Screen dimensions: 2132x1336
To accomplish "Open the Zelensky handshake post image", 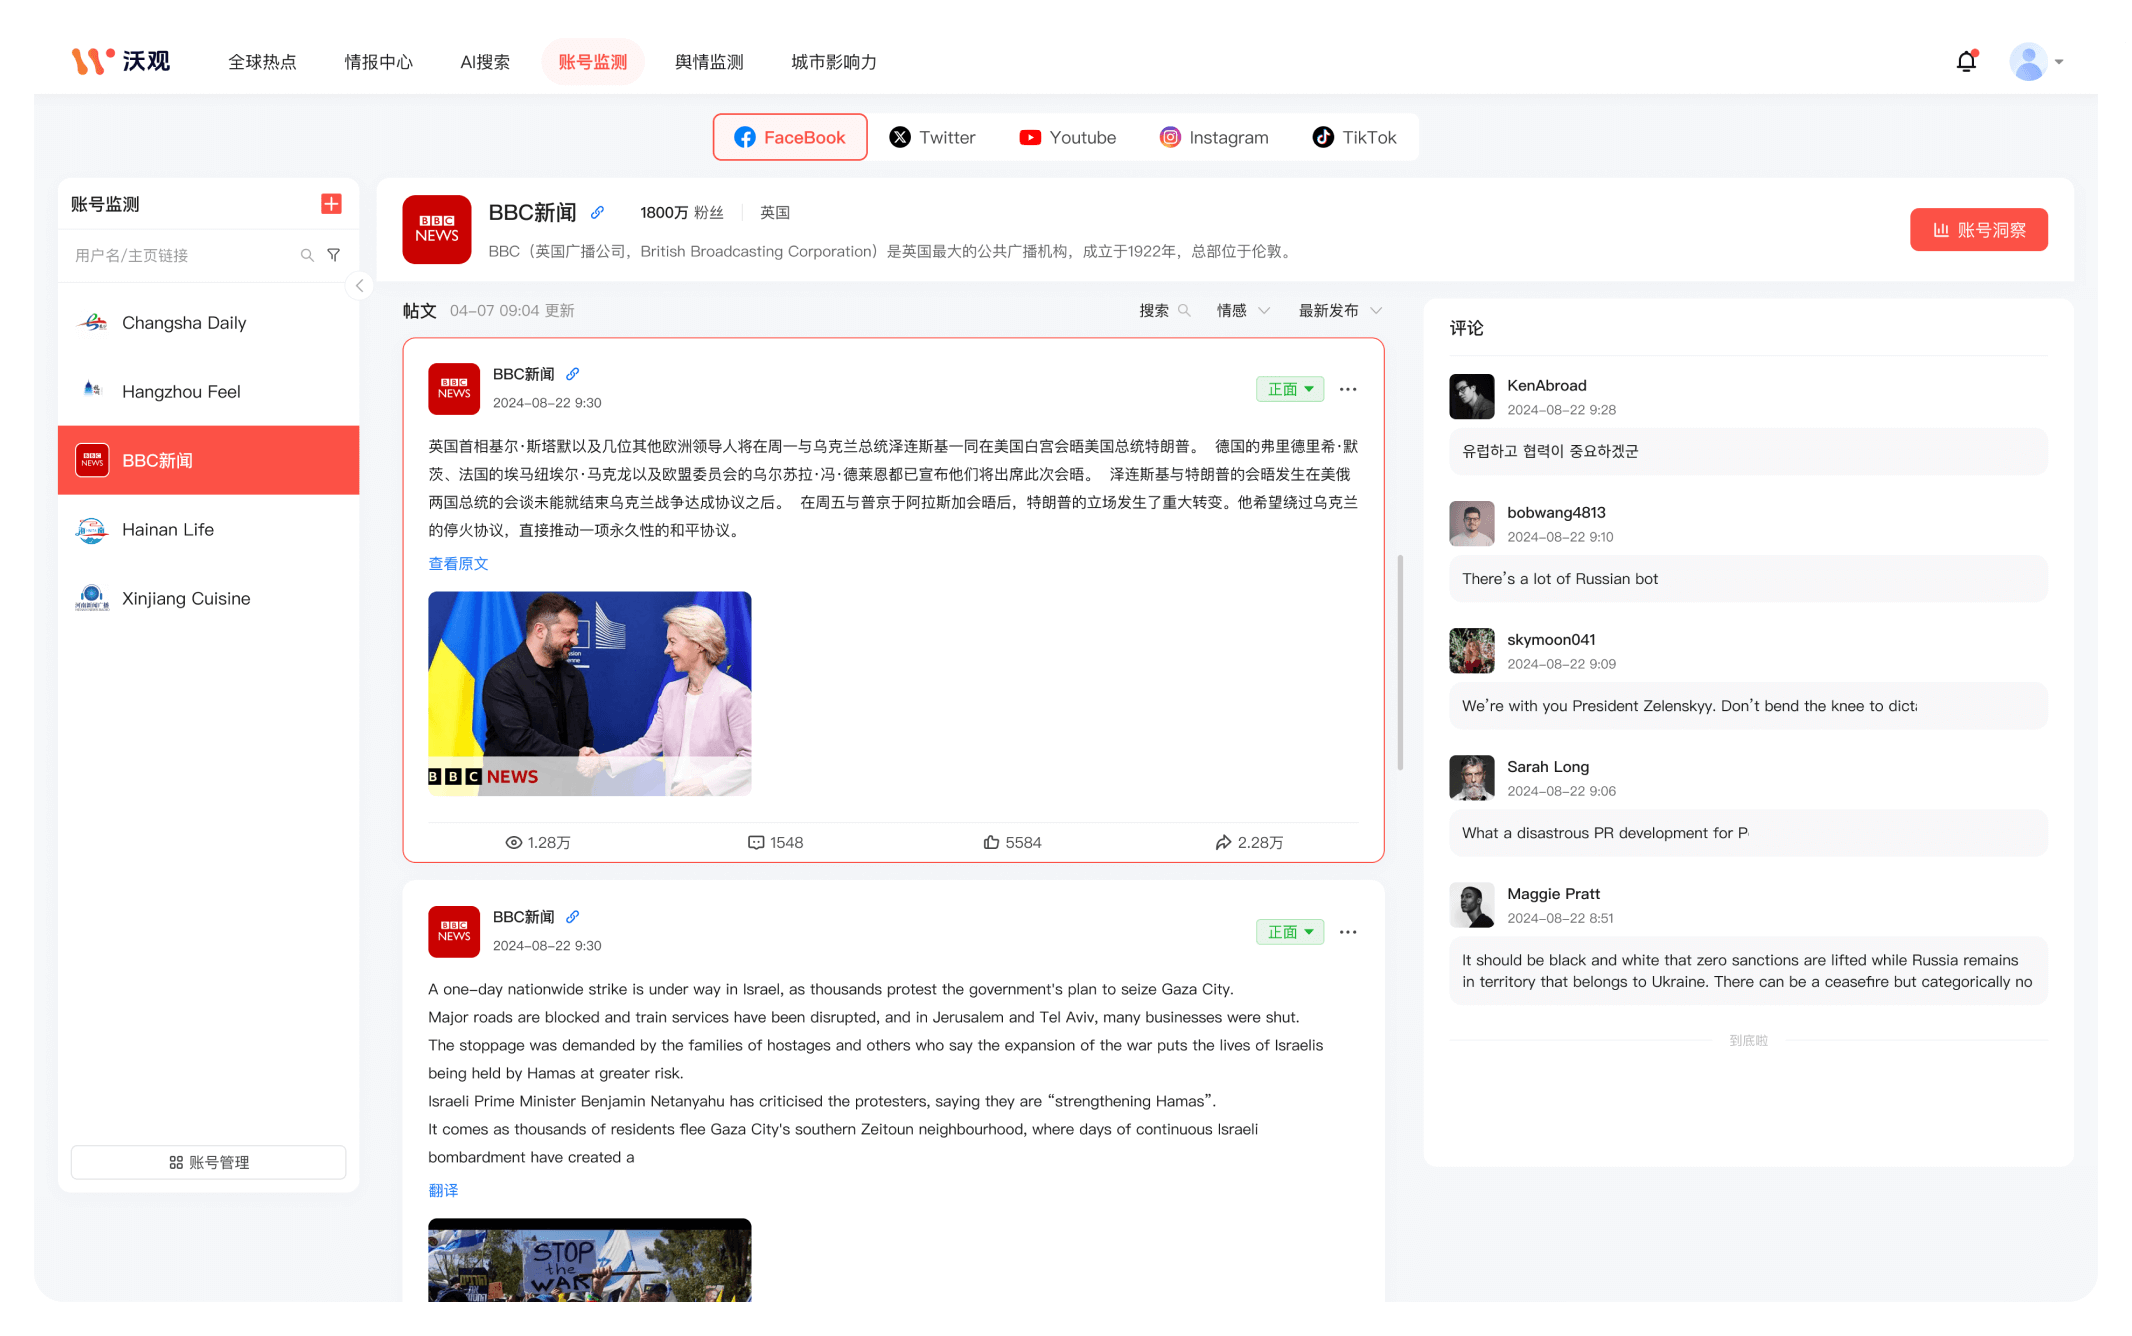I will pos(590,694).
